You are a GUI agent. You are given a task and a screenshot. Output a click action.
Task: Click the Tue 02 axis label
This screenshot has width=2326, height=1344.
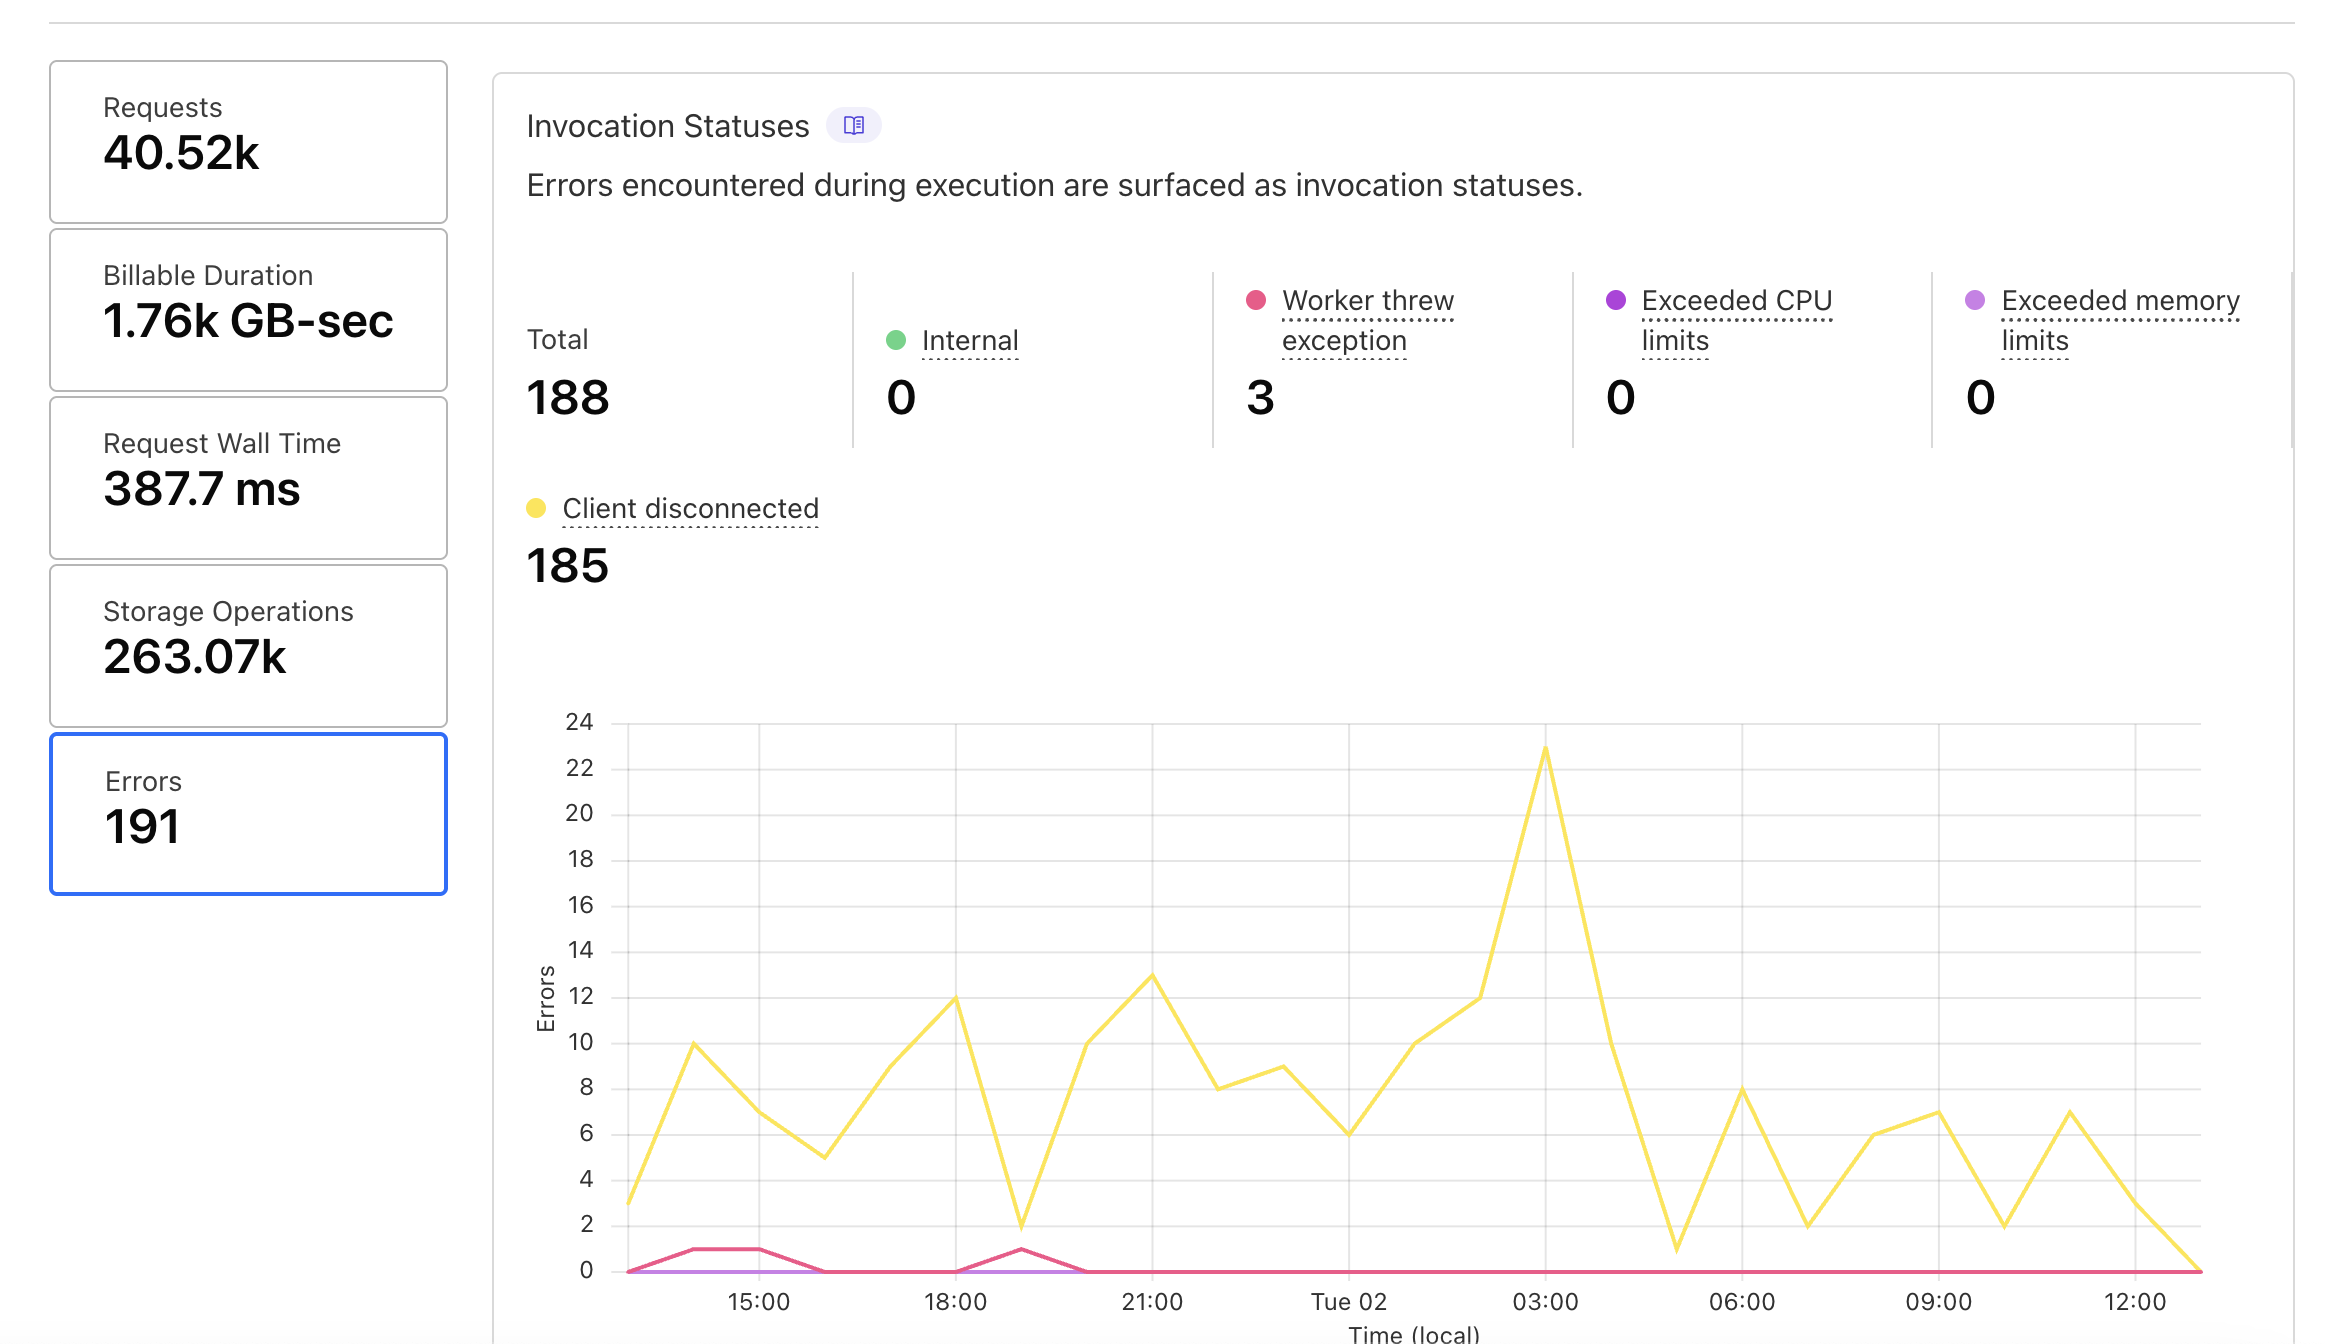[x=1348, y=1301]
